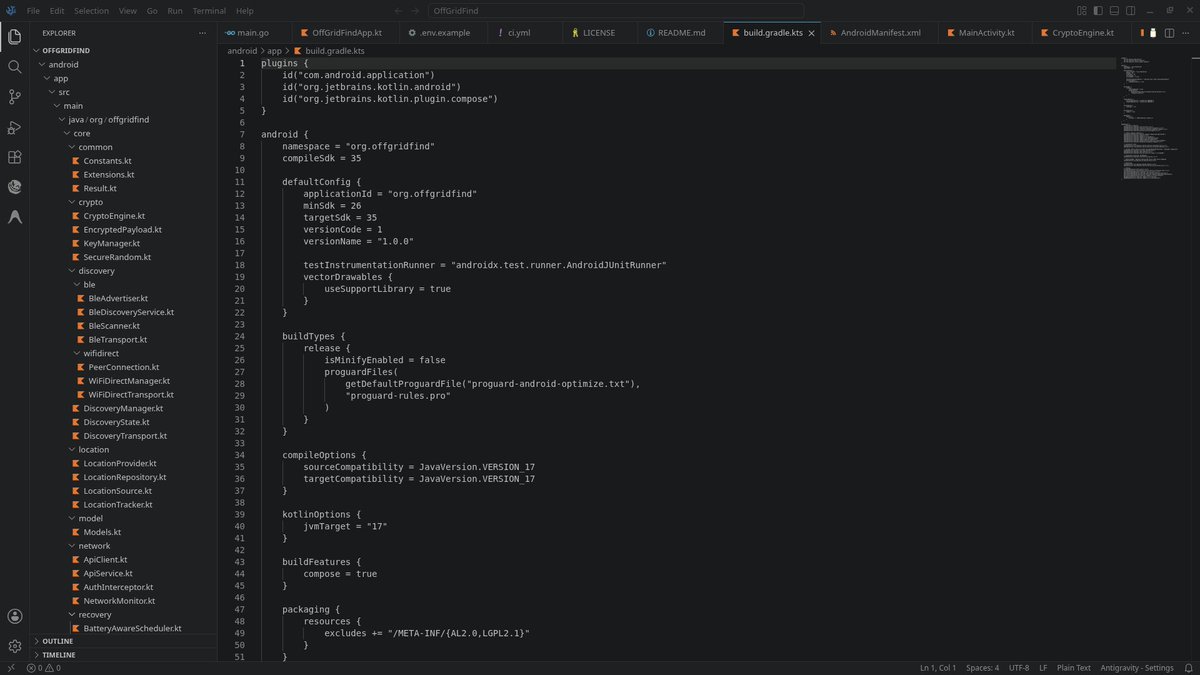
Task: Collapse the core folder
Action: pyautogui.click(x=125, y=133)
